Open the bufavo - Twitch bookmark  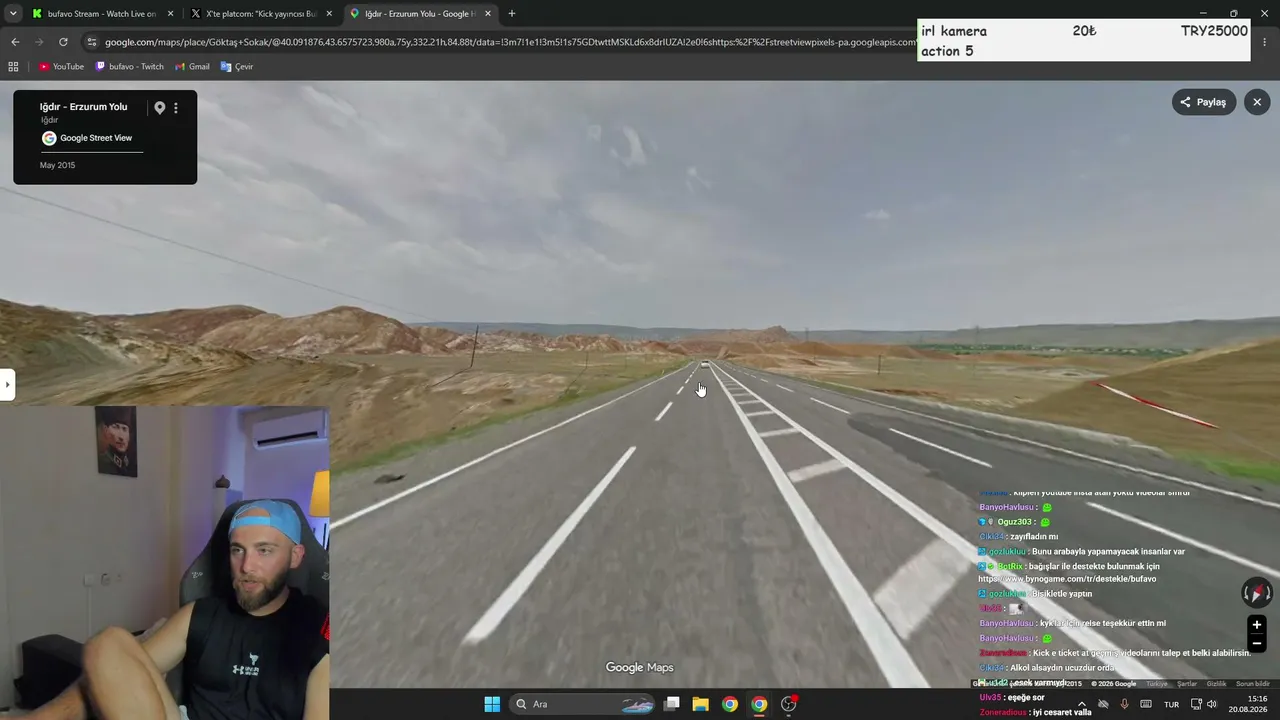point(129,67)
